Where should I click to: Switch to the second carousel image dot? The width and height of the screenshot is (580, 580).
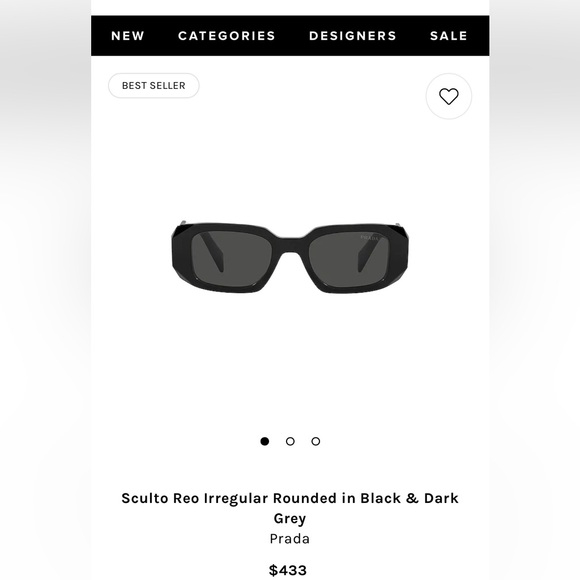pos(290,441)
